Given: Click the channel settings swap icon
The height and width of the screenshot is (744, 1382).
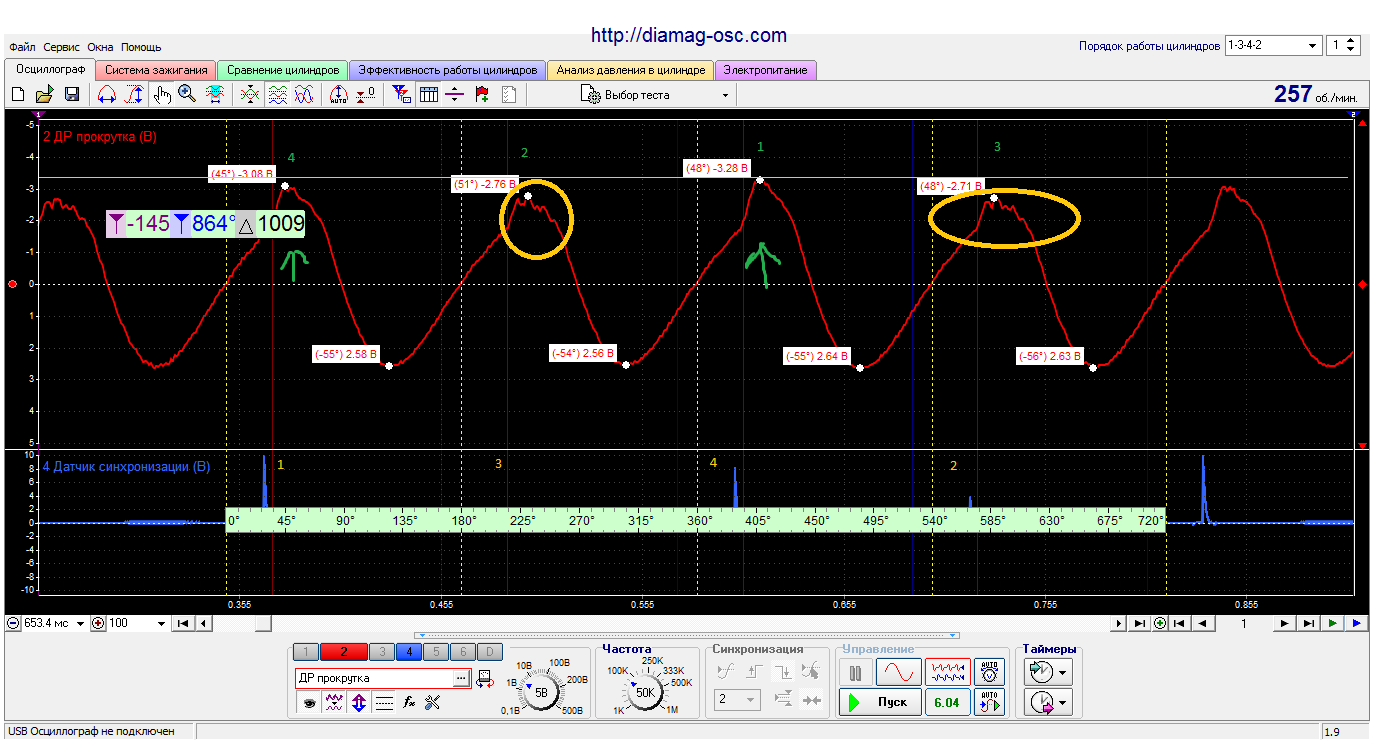Looking at the screenshot, I should (486, 678).
